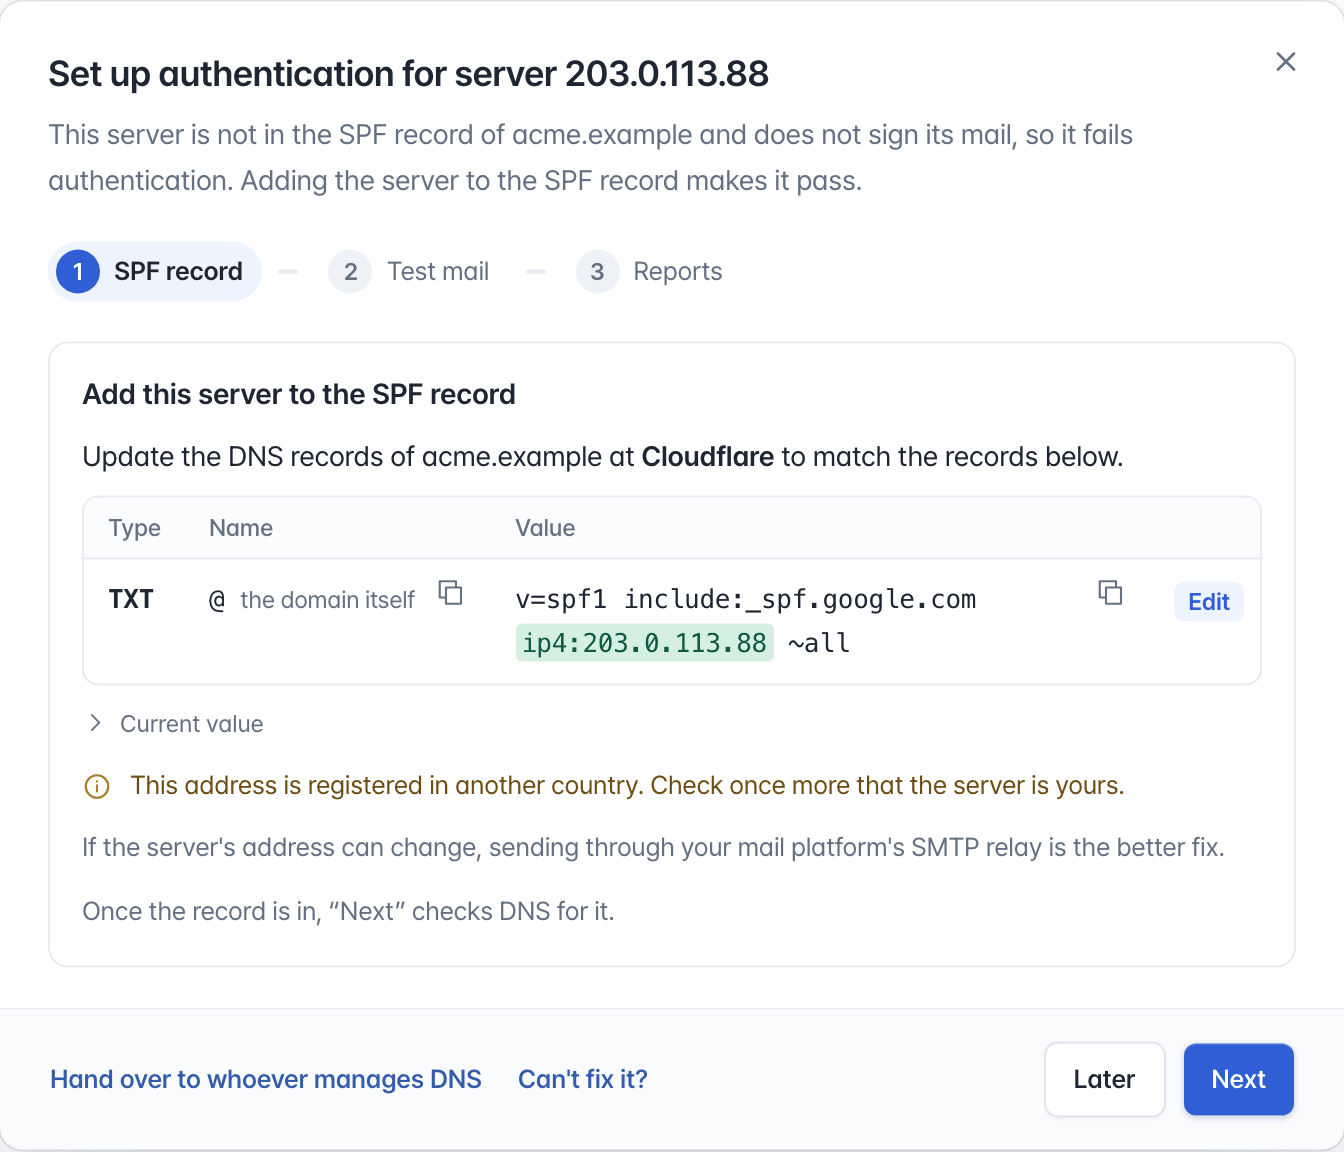Click the Later button

point(1104,1079)
